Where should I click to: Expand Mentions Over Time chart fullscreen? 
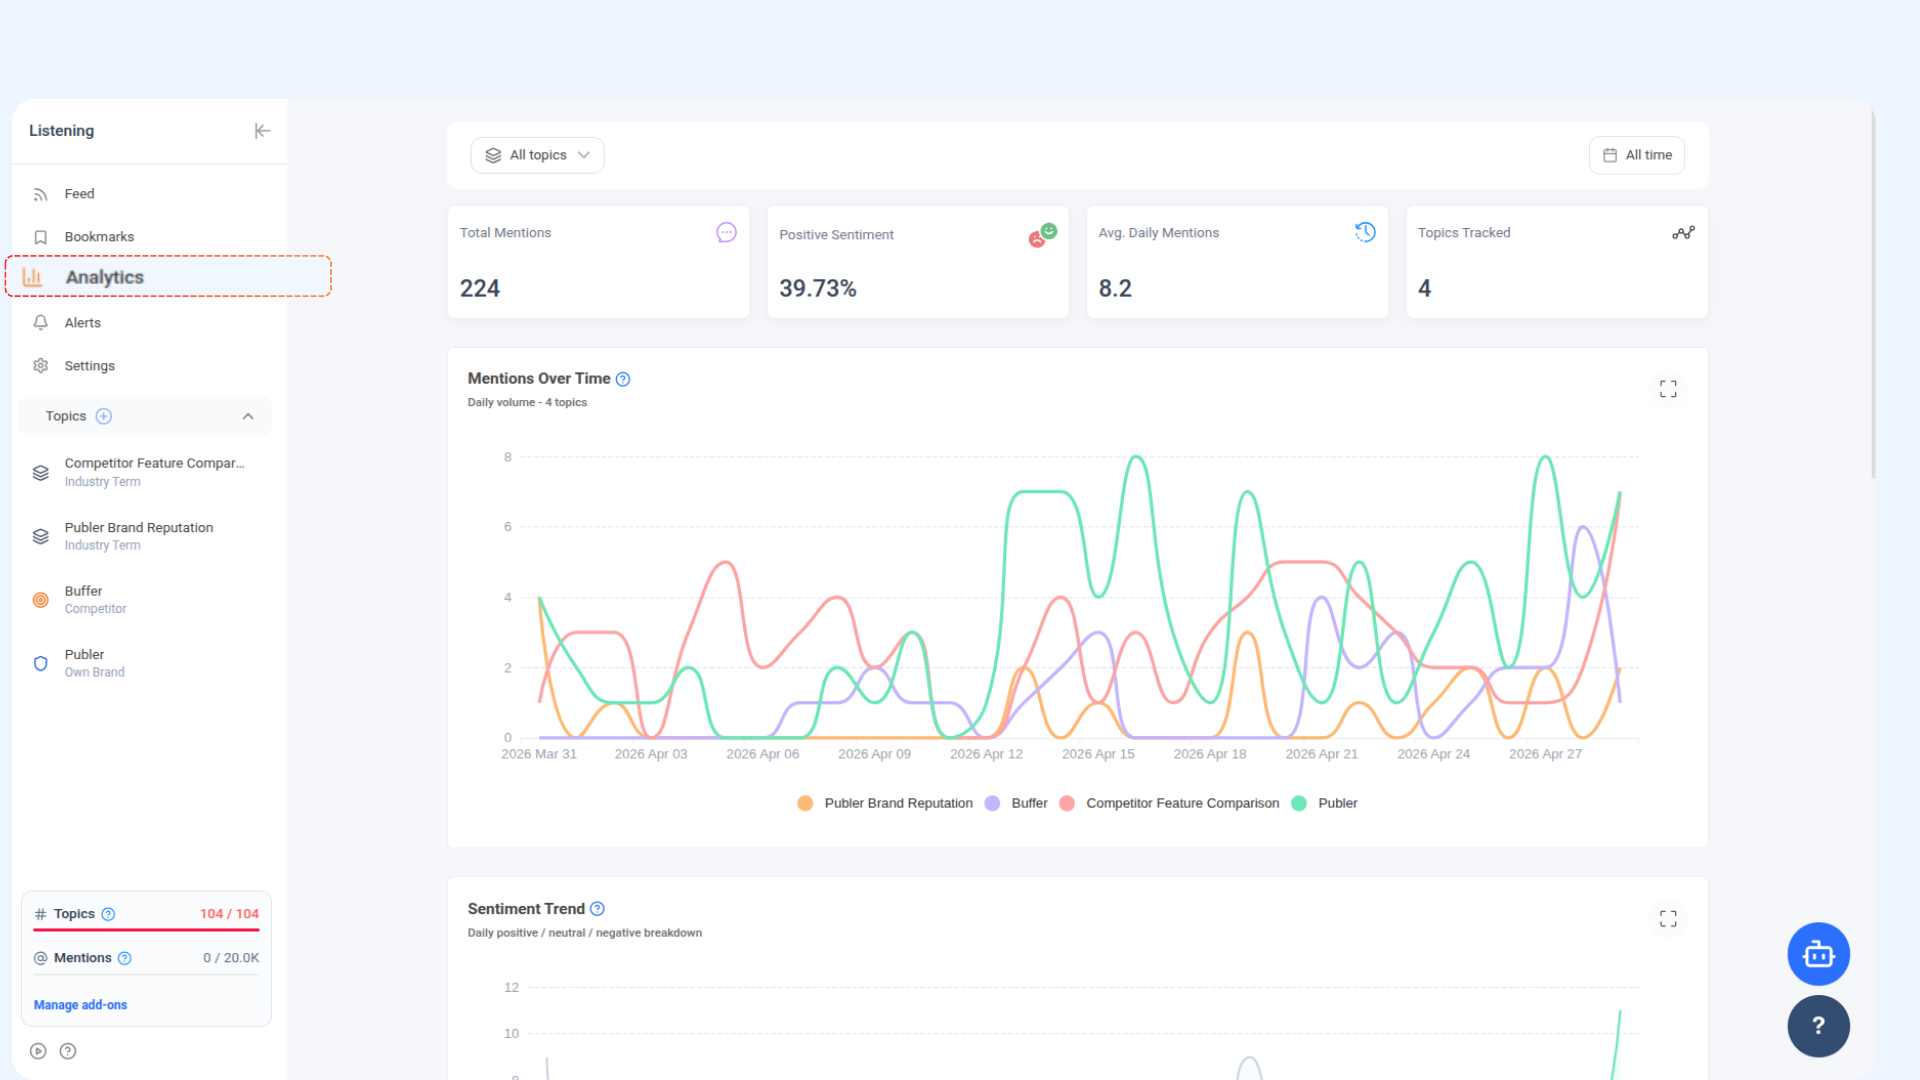pyautogui.click(x=1668, y=389)
